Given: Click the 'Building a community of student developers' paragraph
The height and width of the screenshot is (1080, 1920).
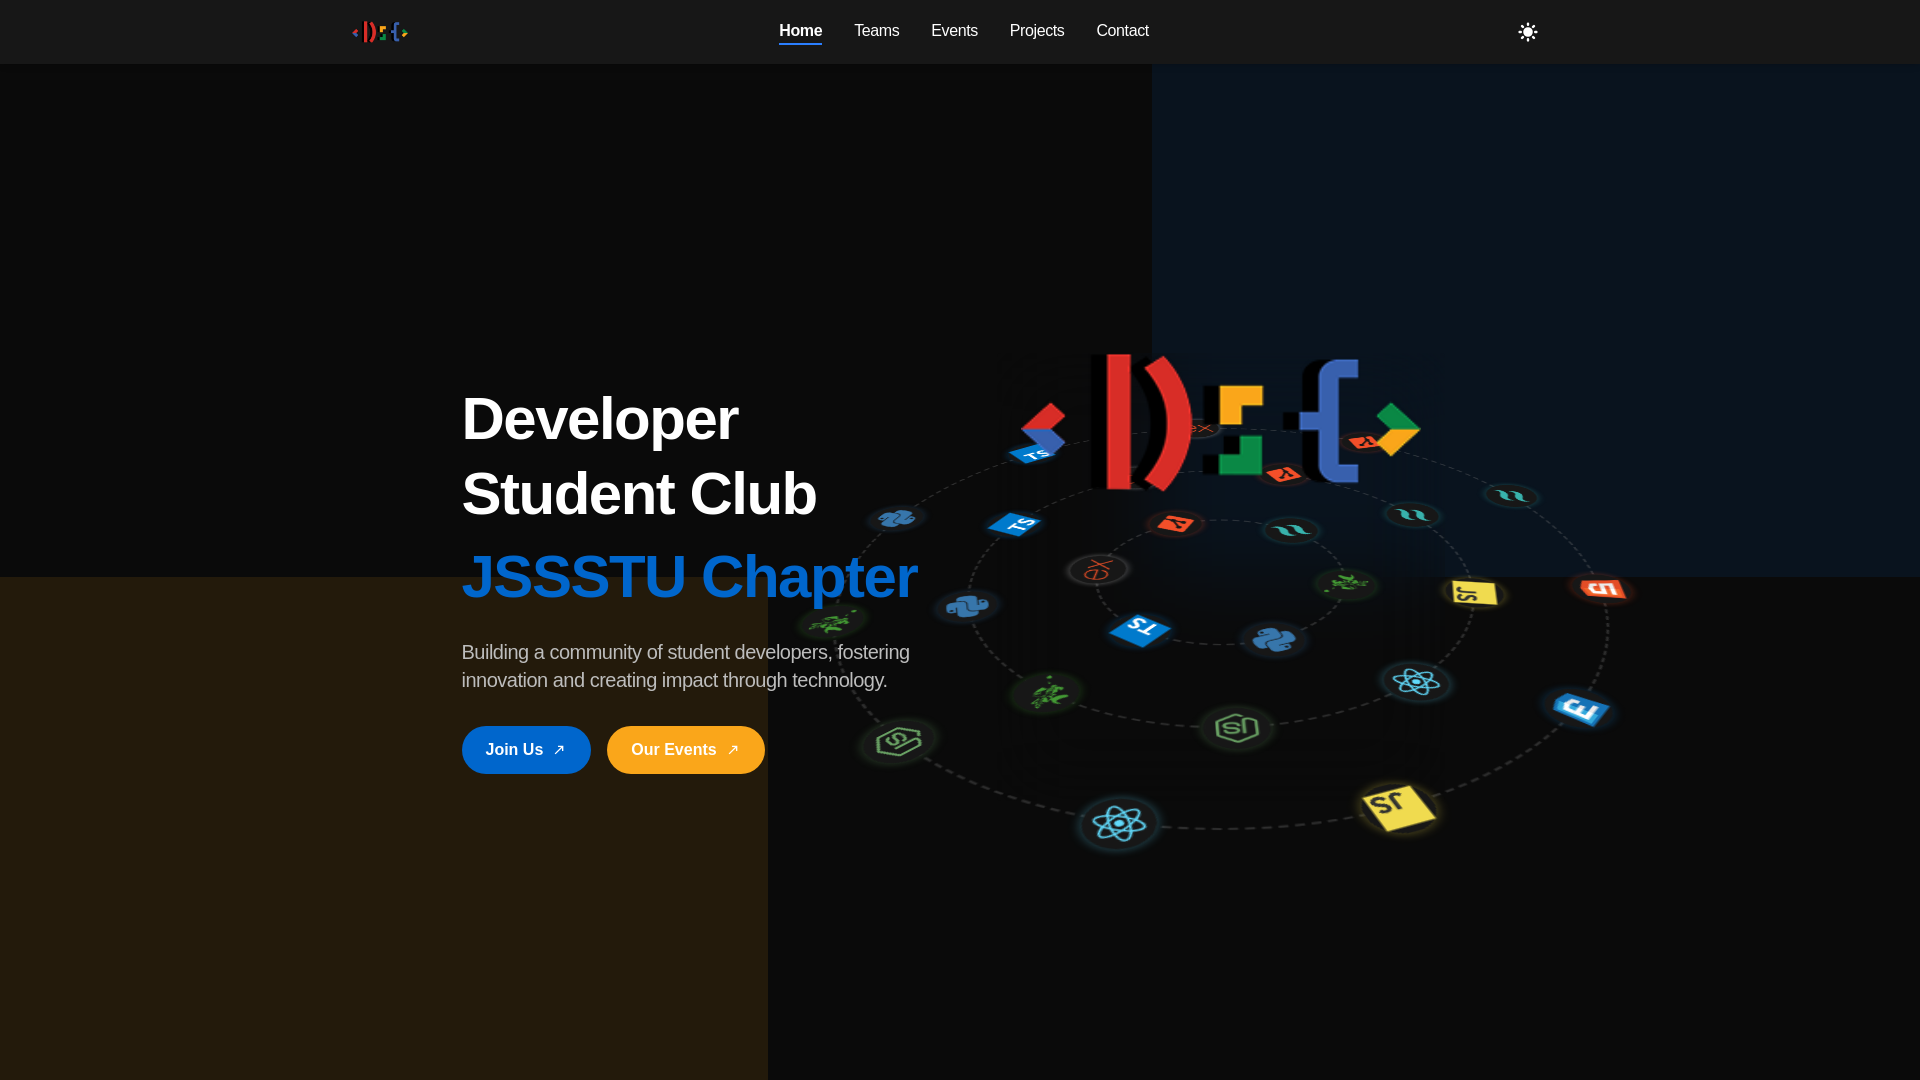Looking at the screenshot, I should [x=686, y=666].
